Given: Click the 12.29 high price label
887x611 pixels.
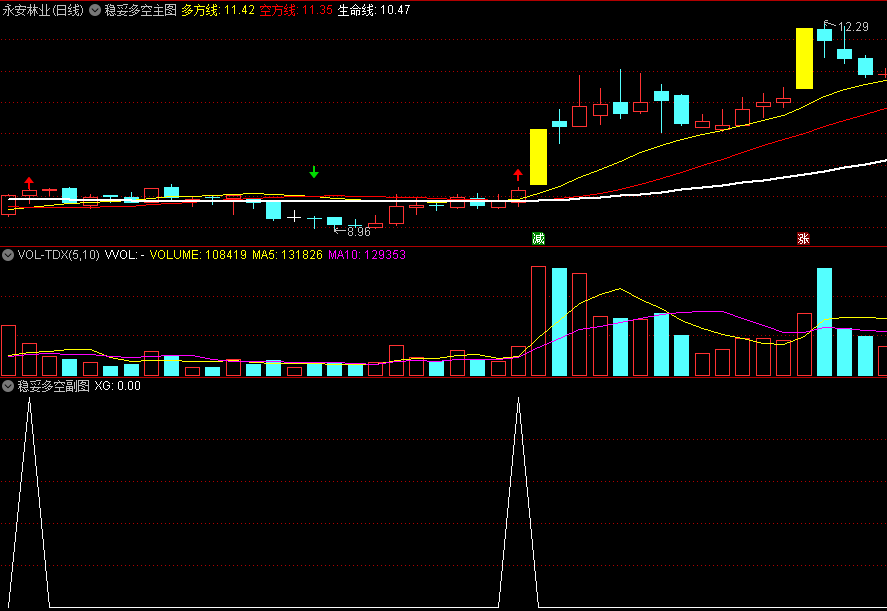Looking at the screenshot, I should click(853, 27).
